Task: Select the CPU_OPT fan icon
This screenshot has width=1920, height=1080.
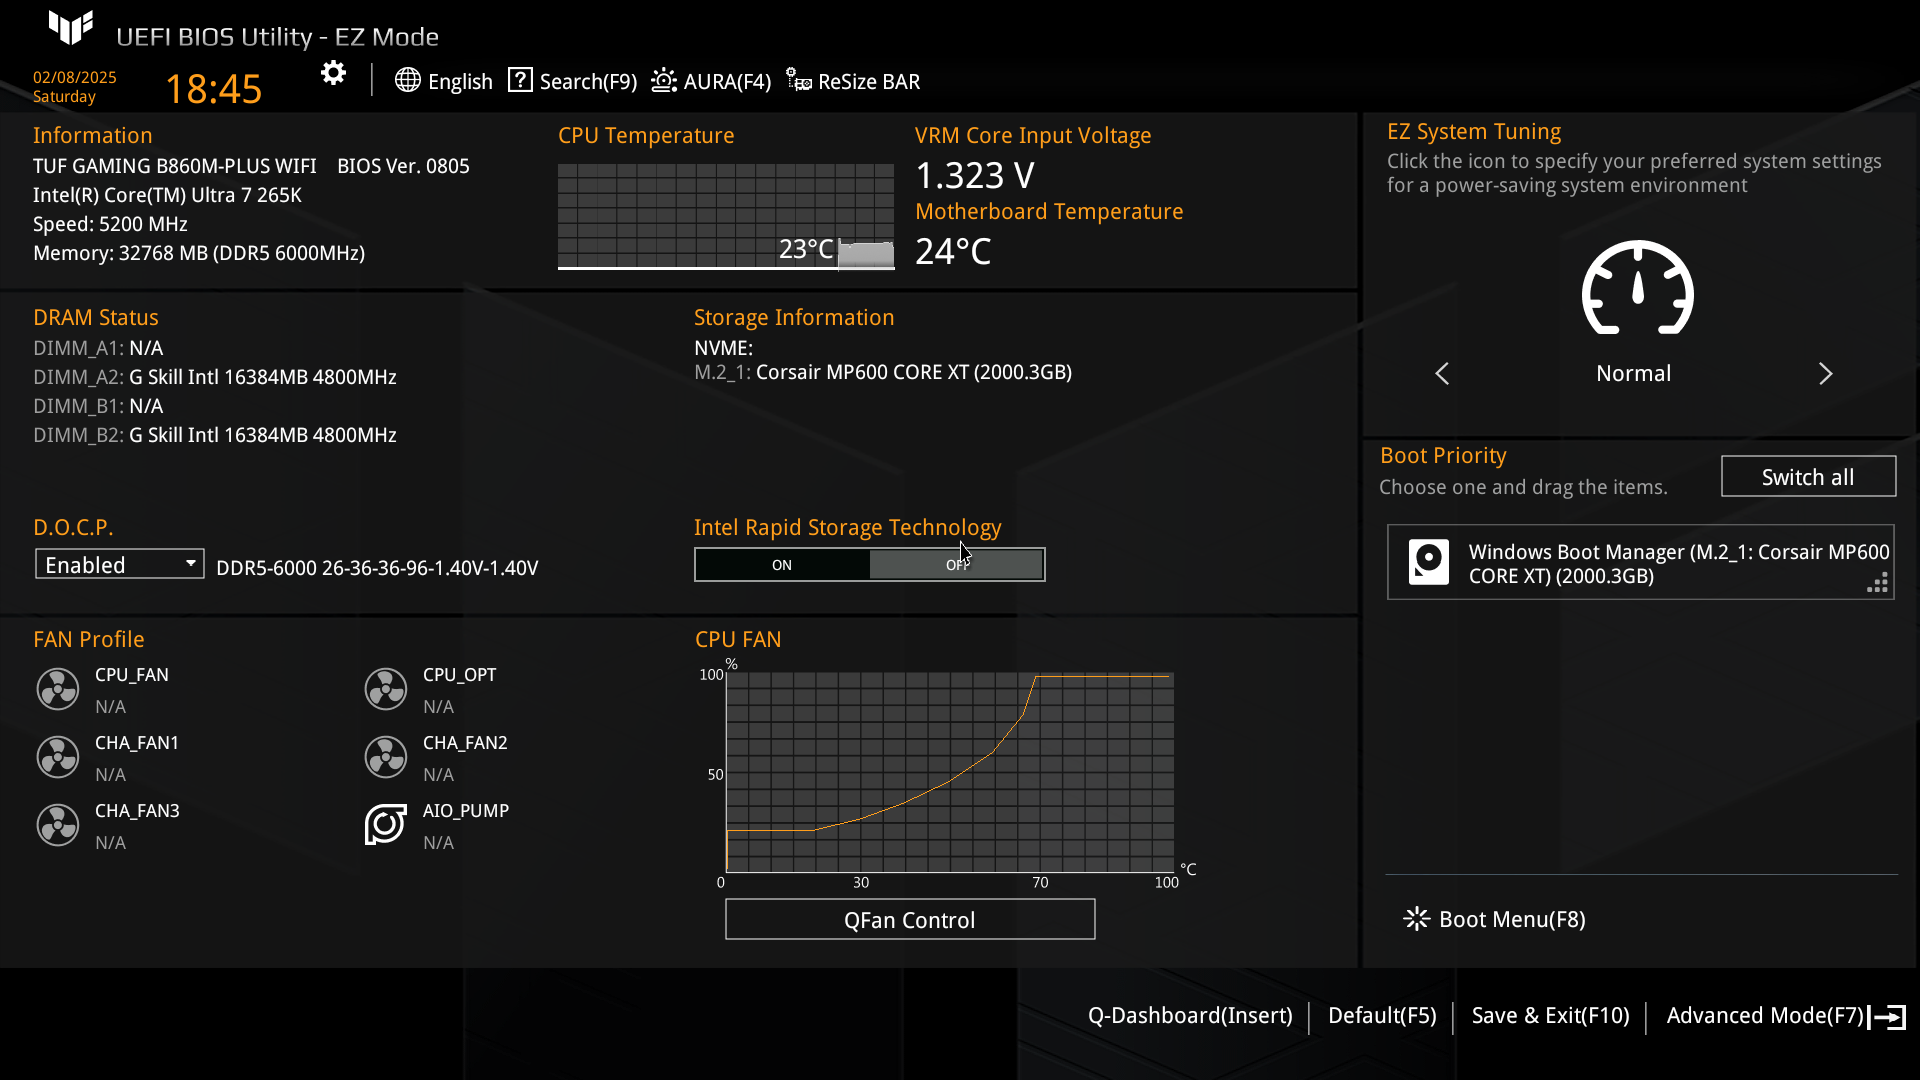Action: (x=386, y=689)
